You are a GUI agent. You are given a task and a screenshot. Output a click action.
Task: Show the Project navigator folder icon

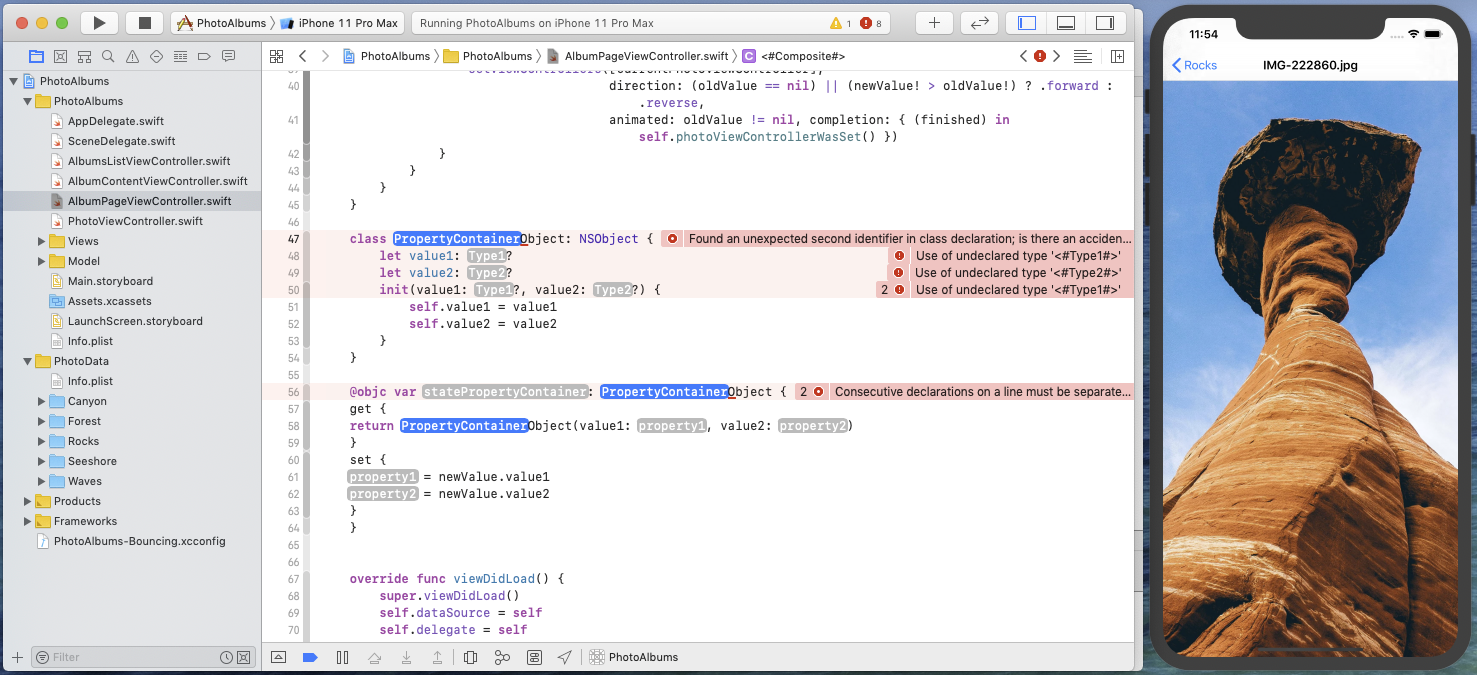pyautogui.click(x=37, y=56)
